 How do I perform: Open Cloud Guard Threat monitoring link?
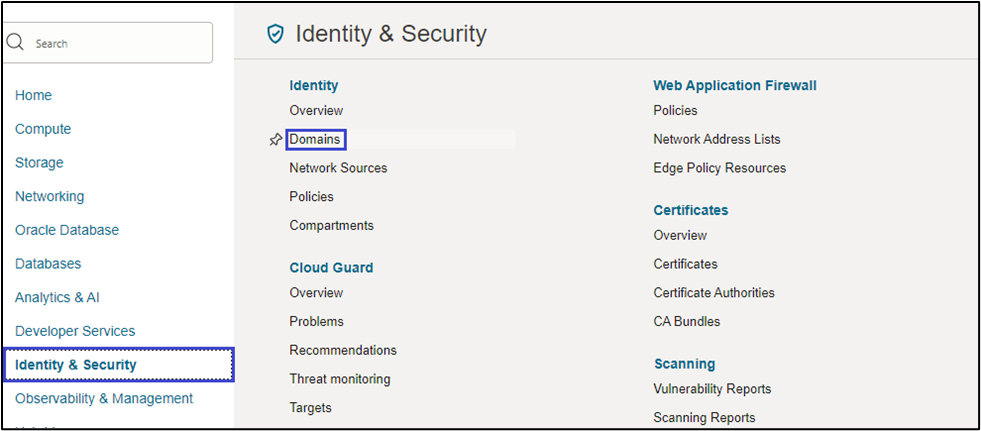[x=340, y=379]
